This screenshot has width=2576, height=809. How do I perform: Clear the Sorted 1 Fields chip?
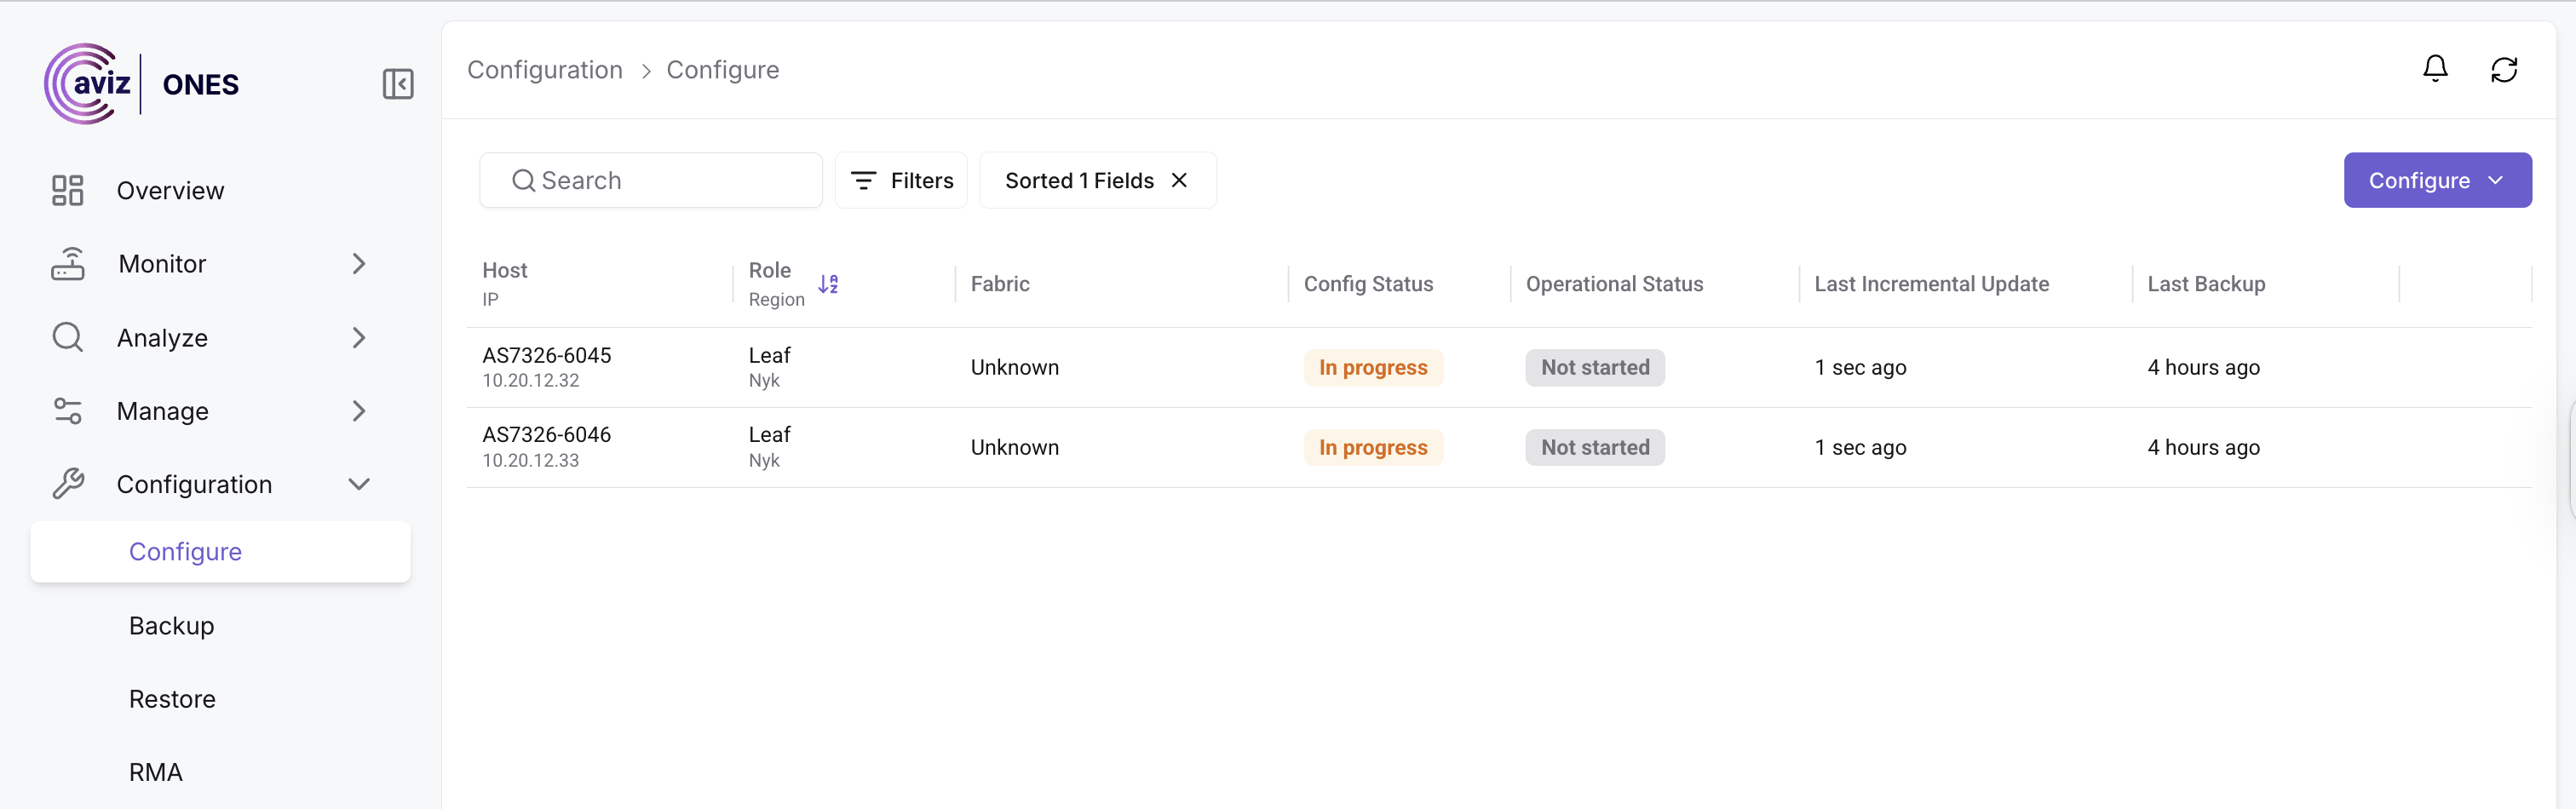[1180, 180]
